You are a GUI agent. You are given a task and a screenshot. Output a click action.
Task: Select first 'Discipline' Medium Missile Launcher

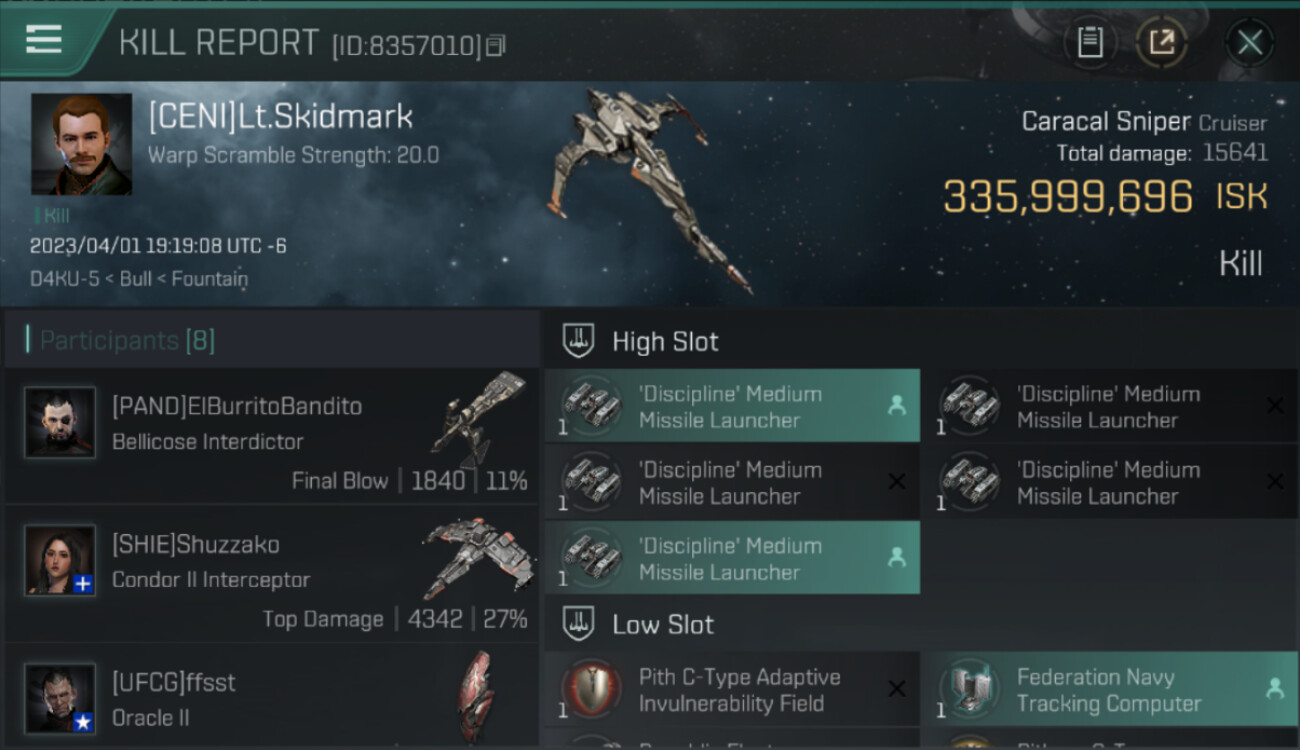(x=732, y=406)
